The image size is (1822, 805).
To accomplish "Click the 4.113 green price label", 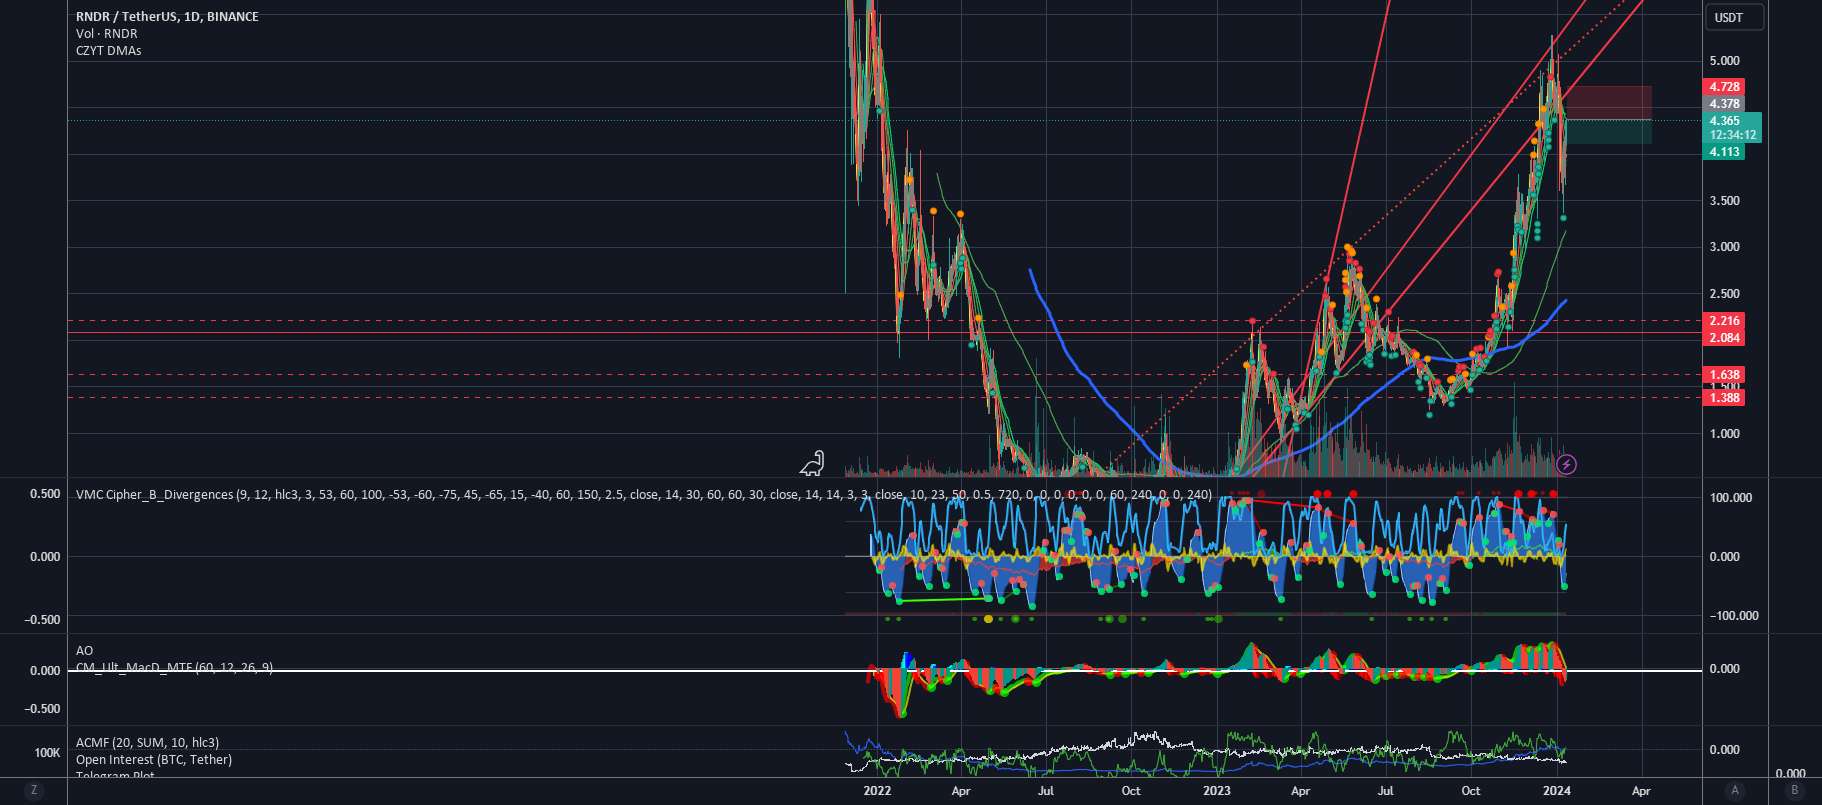I will point(1724,152).
